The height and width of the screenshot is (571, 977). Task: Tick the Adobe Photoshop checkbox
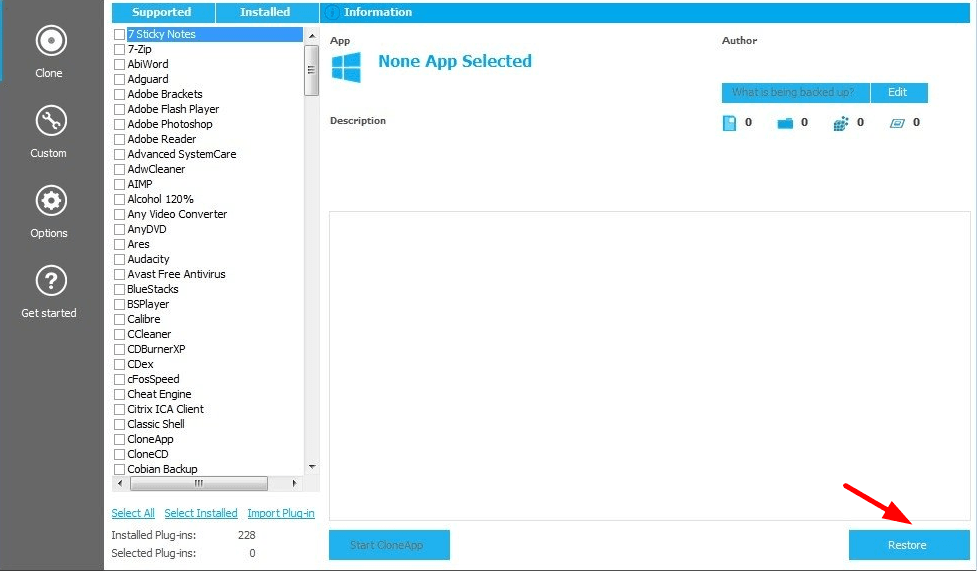click(x=120, y=124)
